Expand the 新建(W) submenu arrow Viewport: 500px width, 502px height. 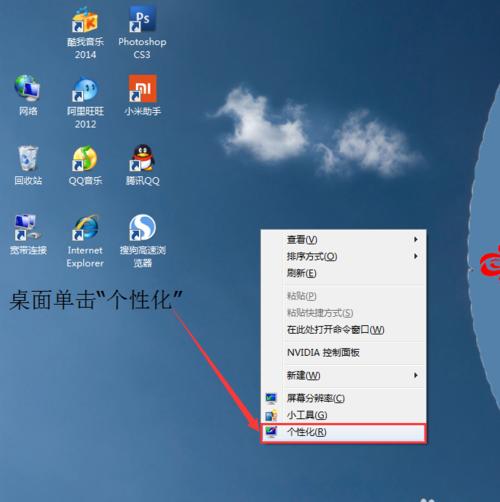(x=416, y=375)
